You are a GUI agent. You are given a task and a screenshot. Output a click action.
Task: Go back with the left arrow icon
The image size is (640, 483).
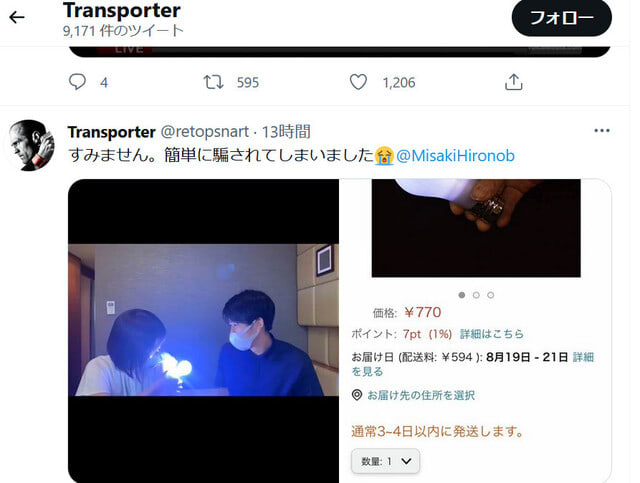(17, 17)
